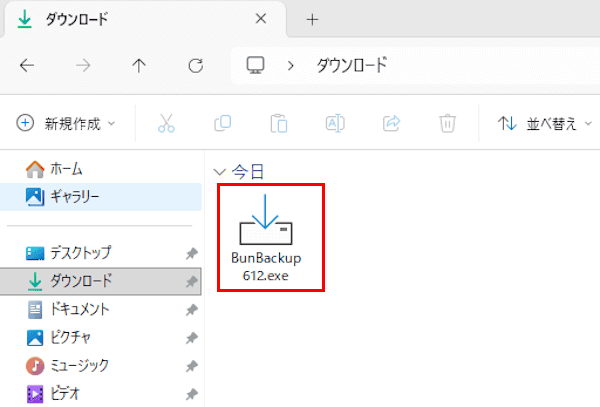The width and height of the screenshot is (600, 407).
Task: Close the ダウンロード tab
Action: (x=261, y=18)
